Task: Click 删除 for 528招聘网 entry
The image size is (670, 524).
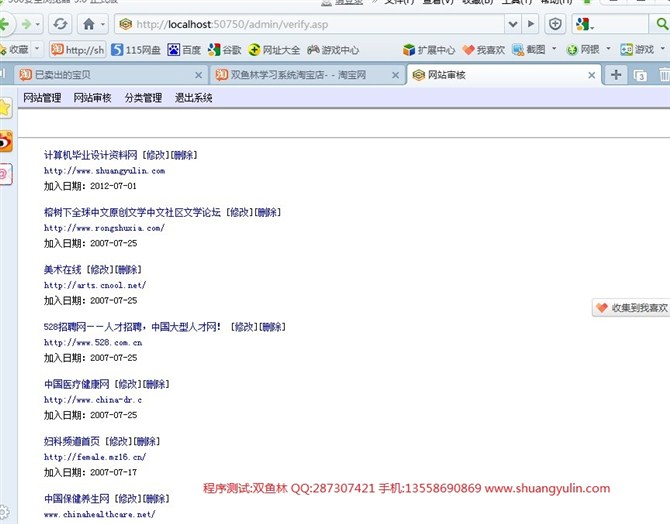Action: (x=272, y=327)
